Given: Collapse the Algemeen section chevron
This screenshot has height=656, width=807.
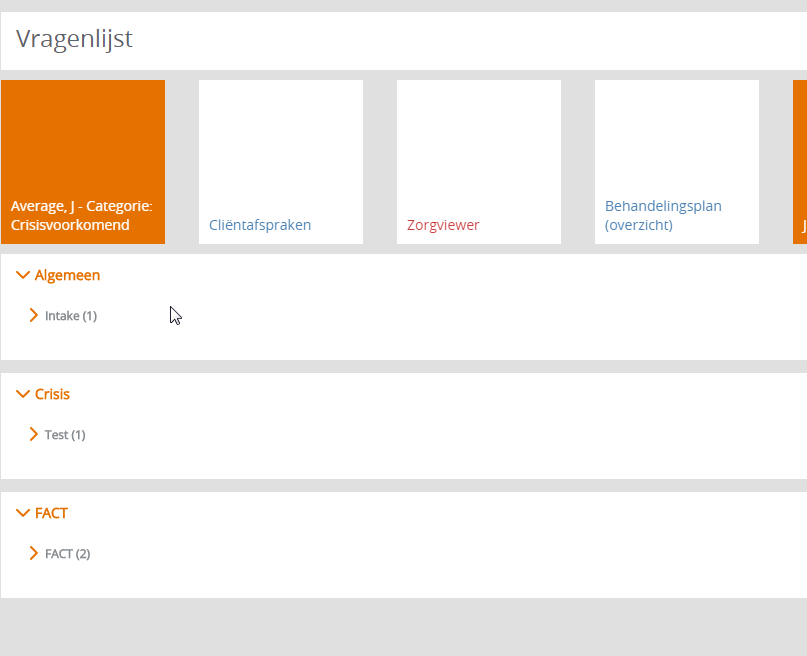Looking at the screenshot, I should [23, 275].
